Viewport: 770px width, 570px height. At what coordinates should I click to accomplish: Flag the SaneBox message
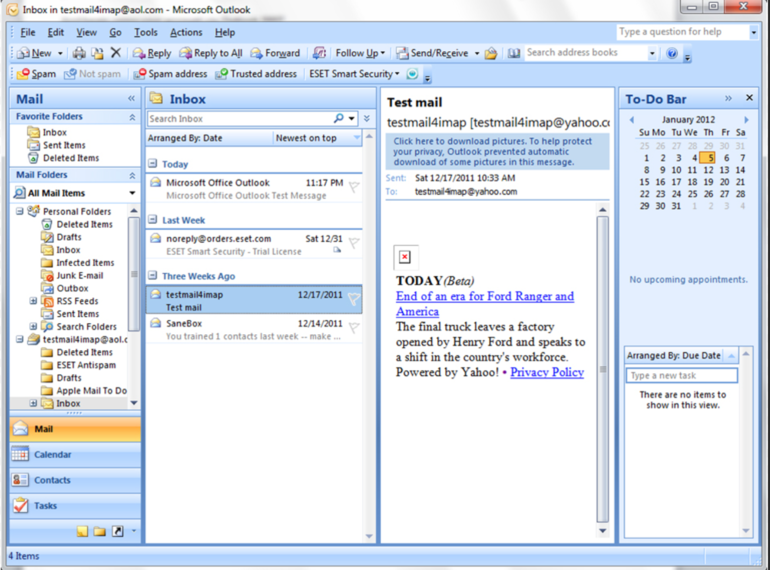[354, 327]
